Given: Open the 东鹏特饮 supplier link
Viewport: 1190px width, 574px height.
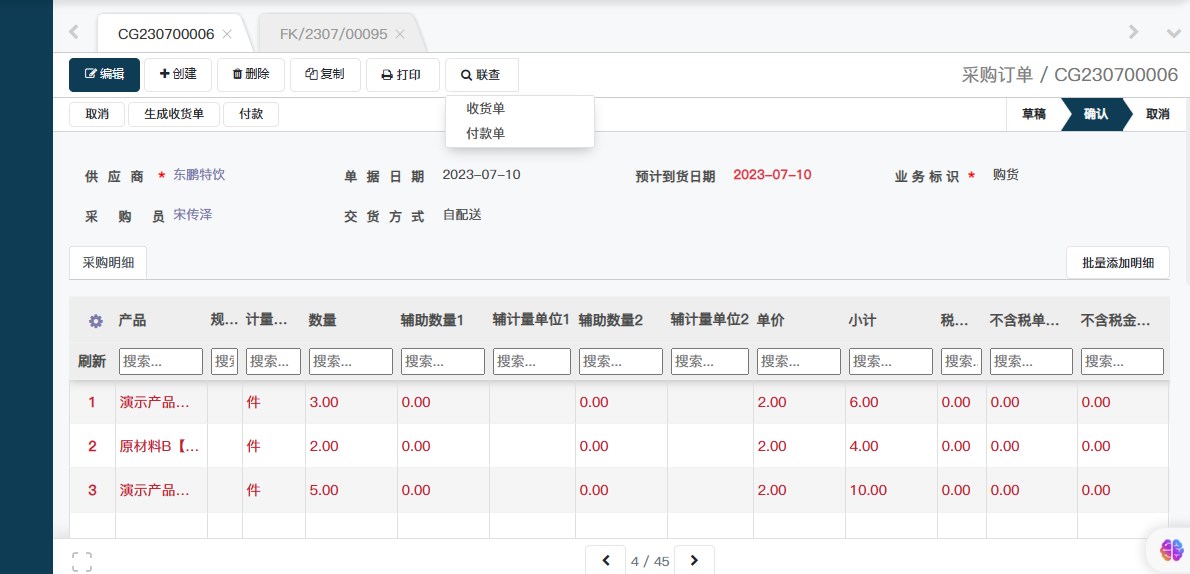Looking at the screenshot, I should 199,175.
